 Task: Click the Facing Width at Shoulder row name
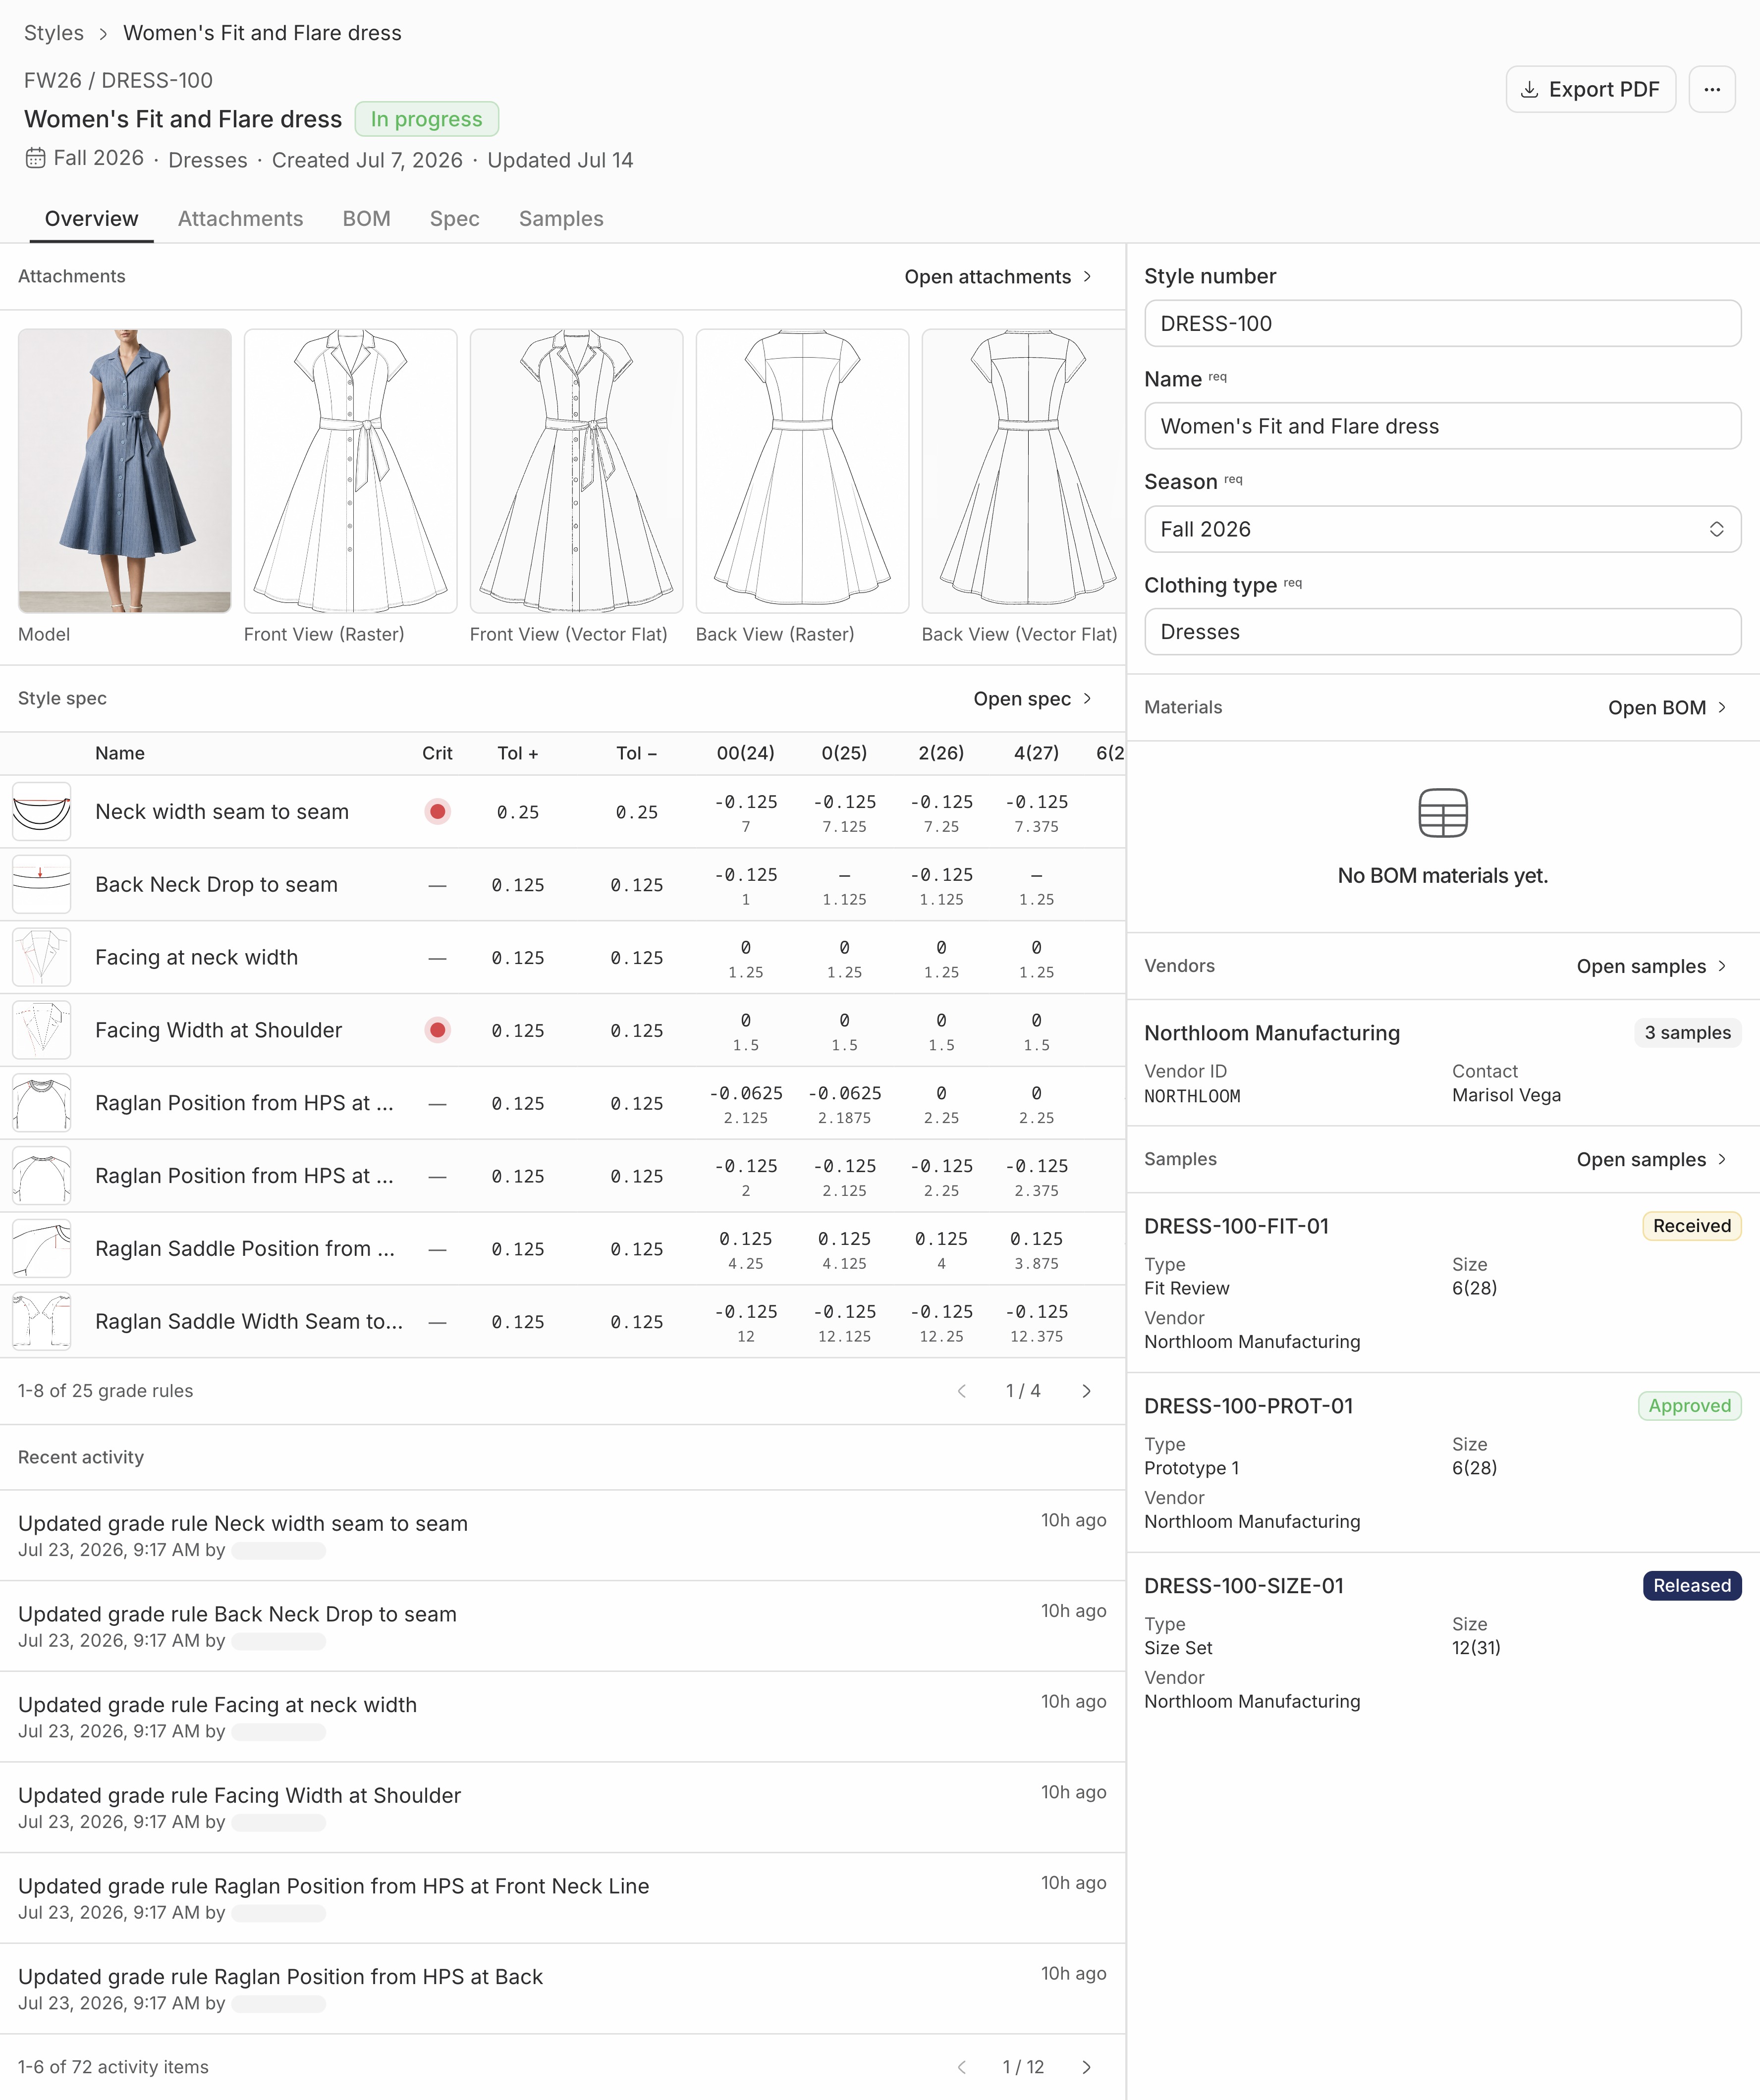(218, 1030)
